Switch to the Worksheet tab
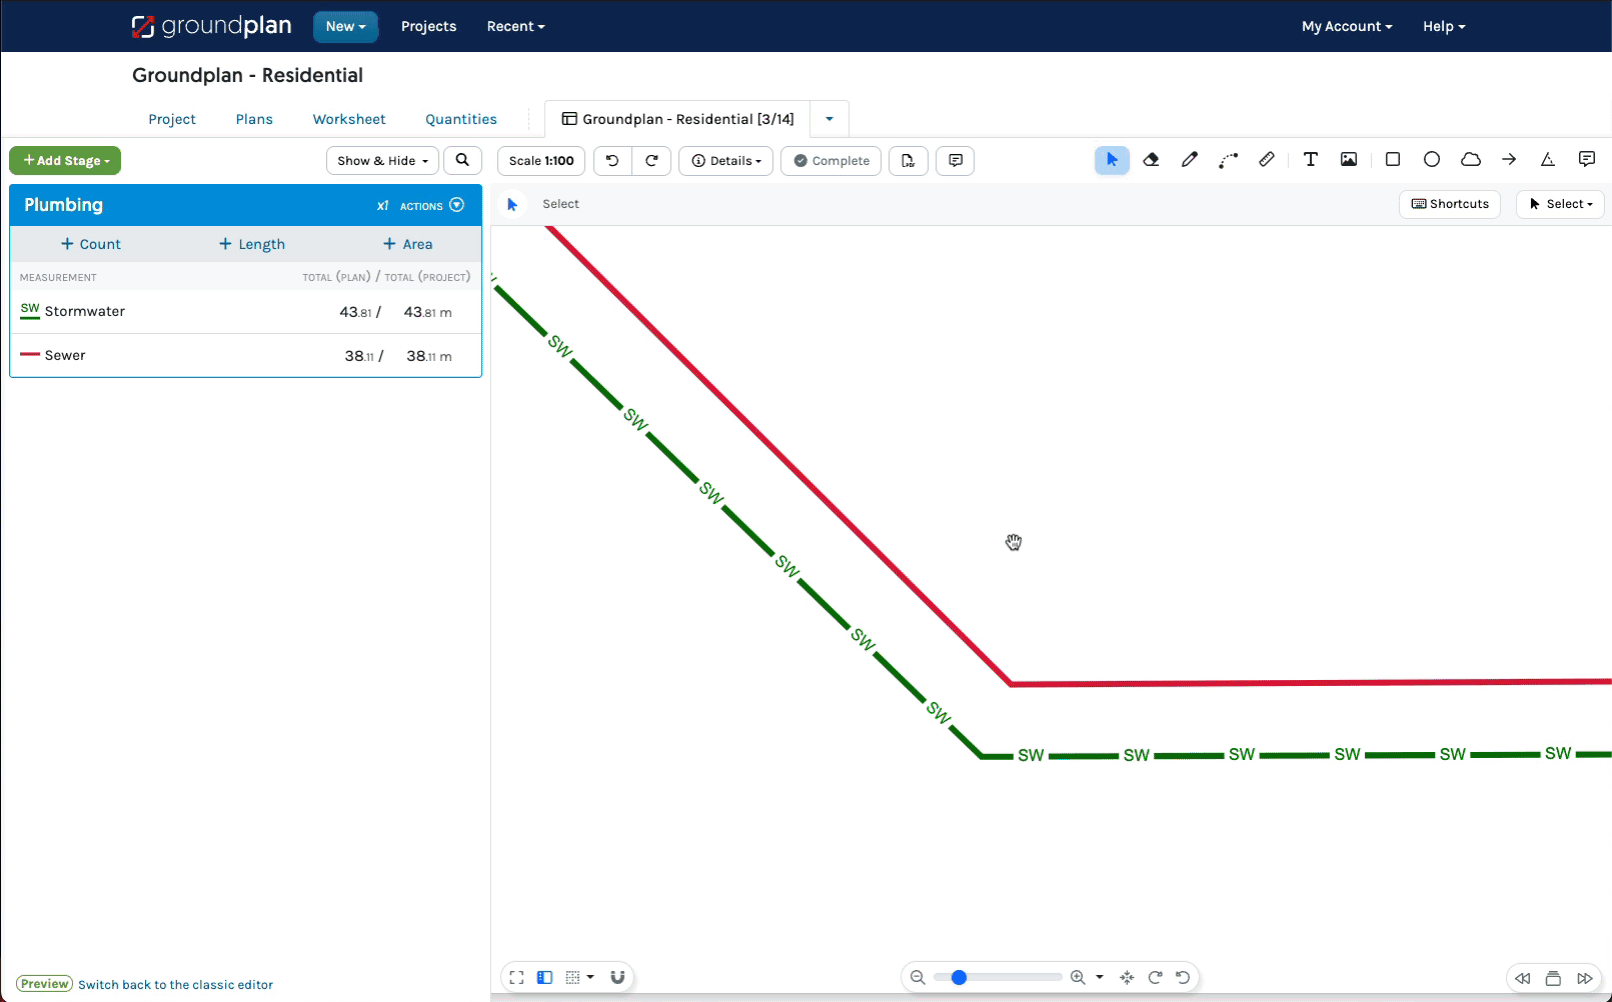Image resolution: width=1612 pixels, height=1002 pixels. click(349, 119)
